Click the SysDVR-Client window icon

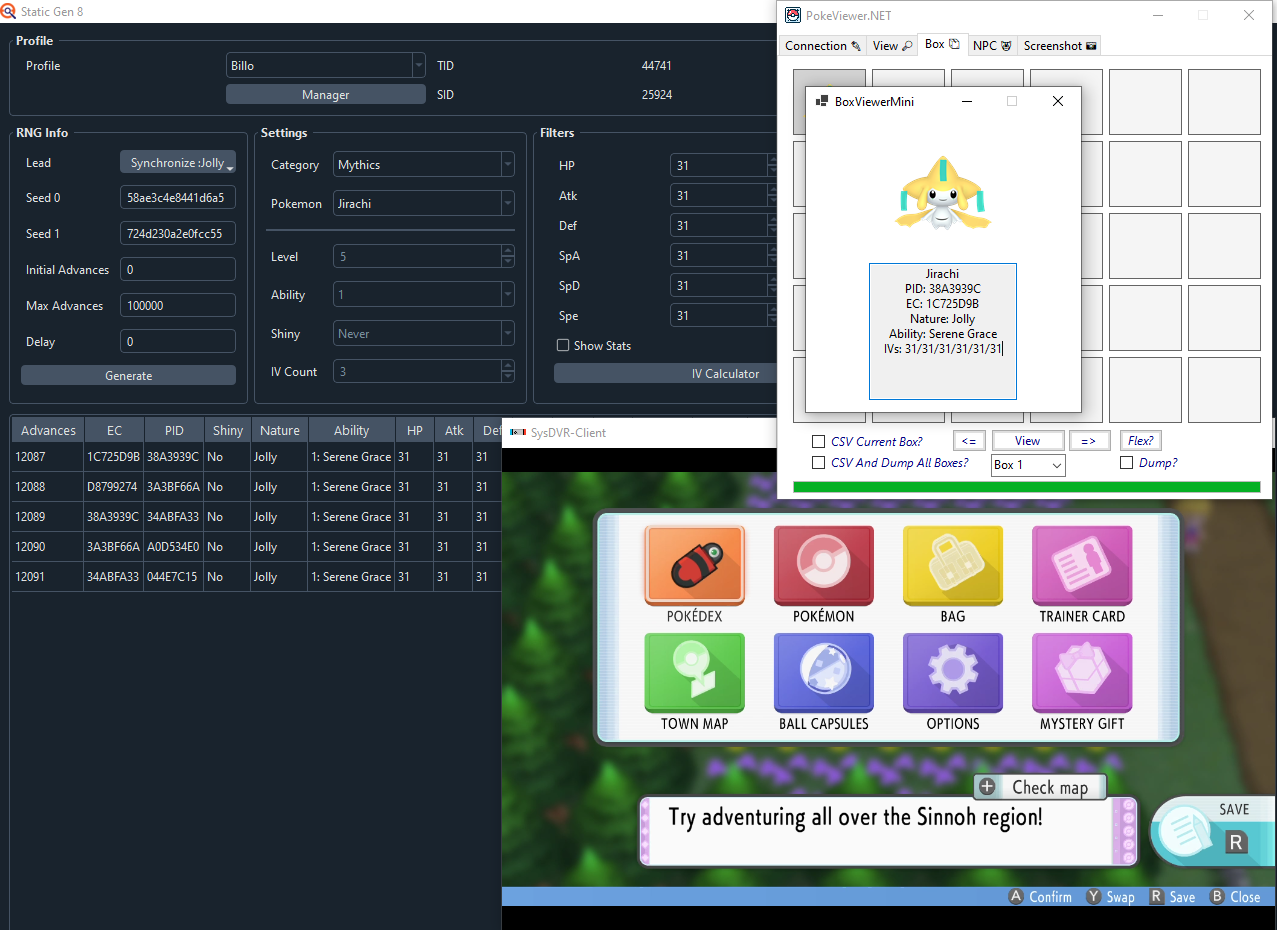518,433
